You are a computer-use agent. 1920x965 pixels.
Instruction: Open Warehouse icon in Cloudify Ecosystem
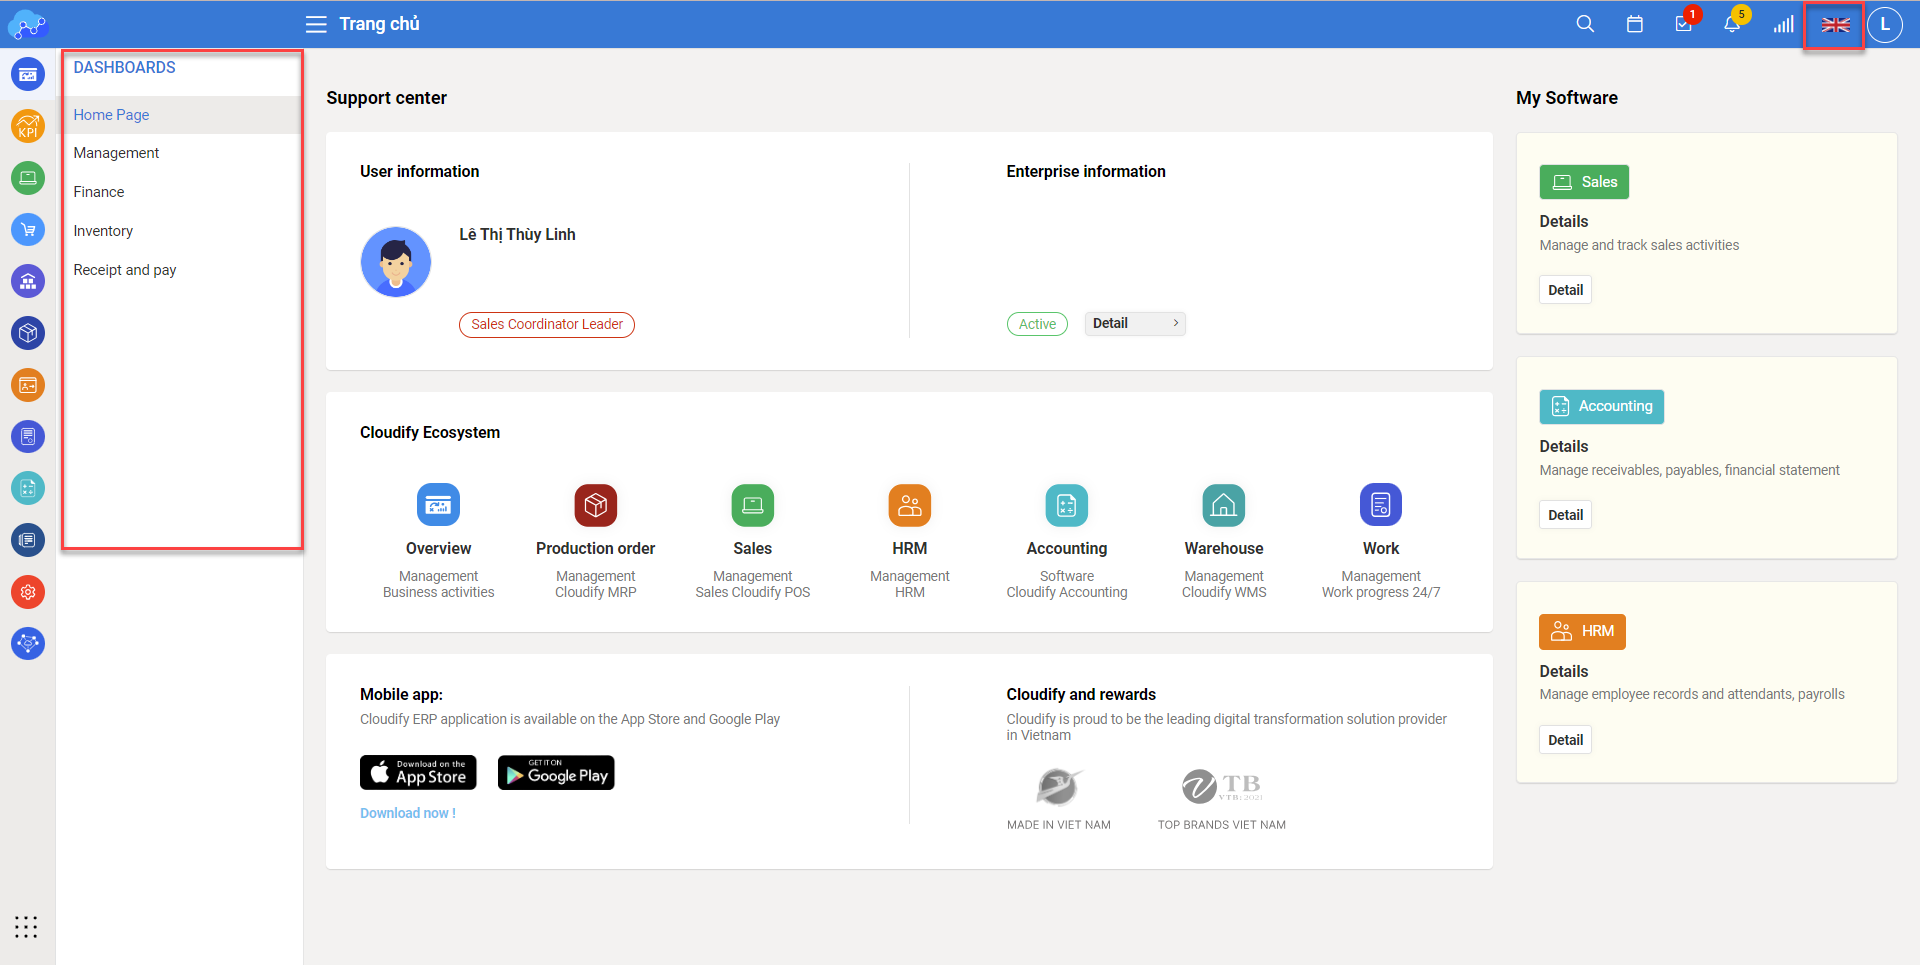coord(1224,505)
